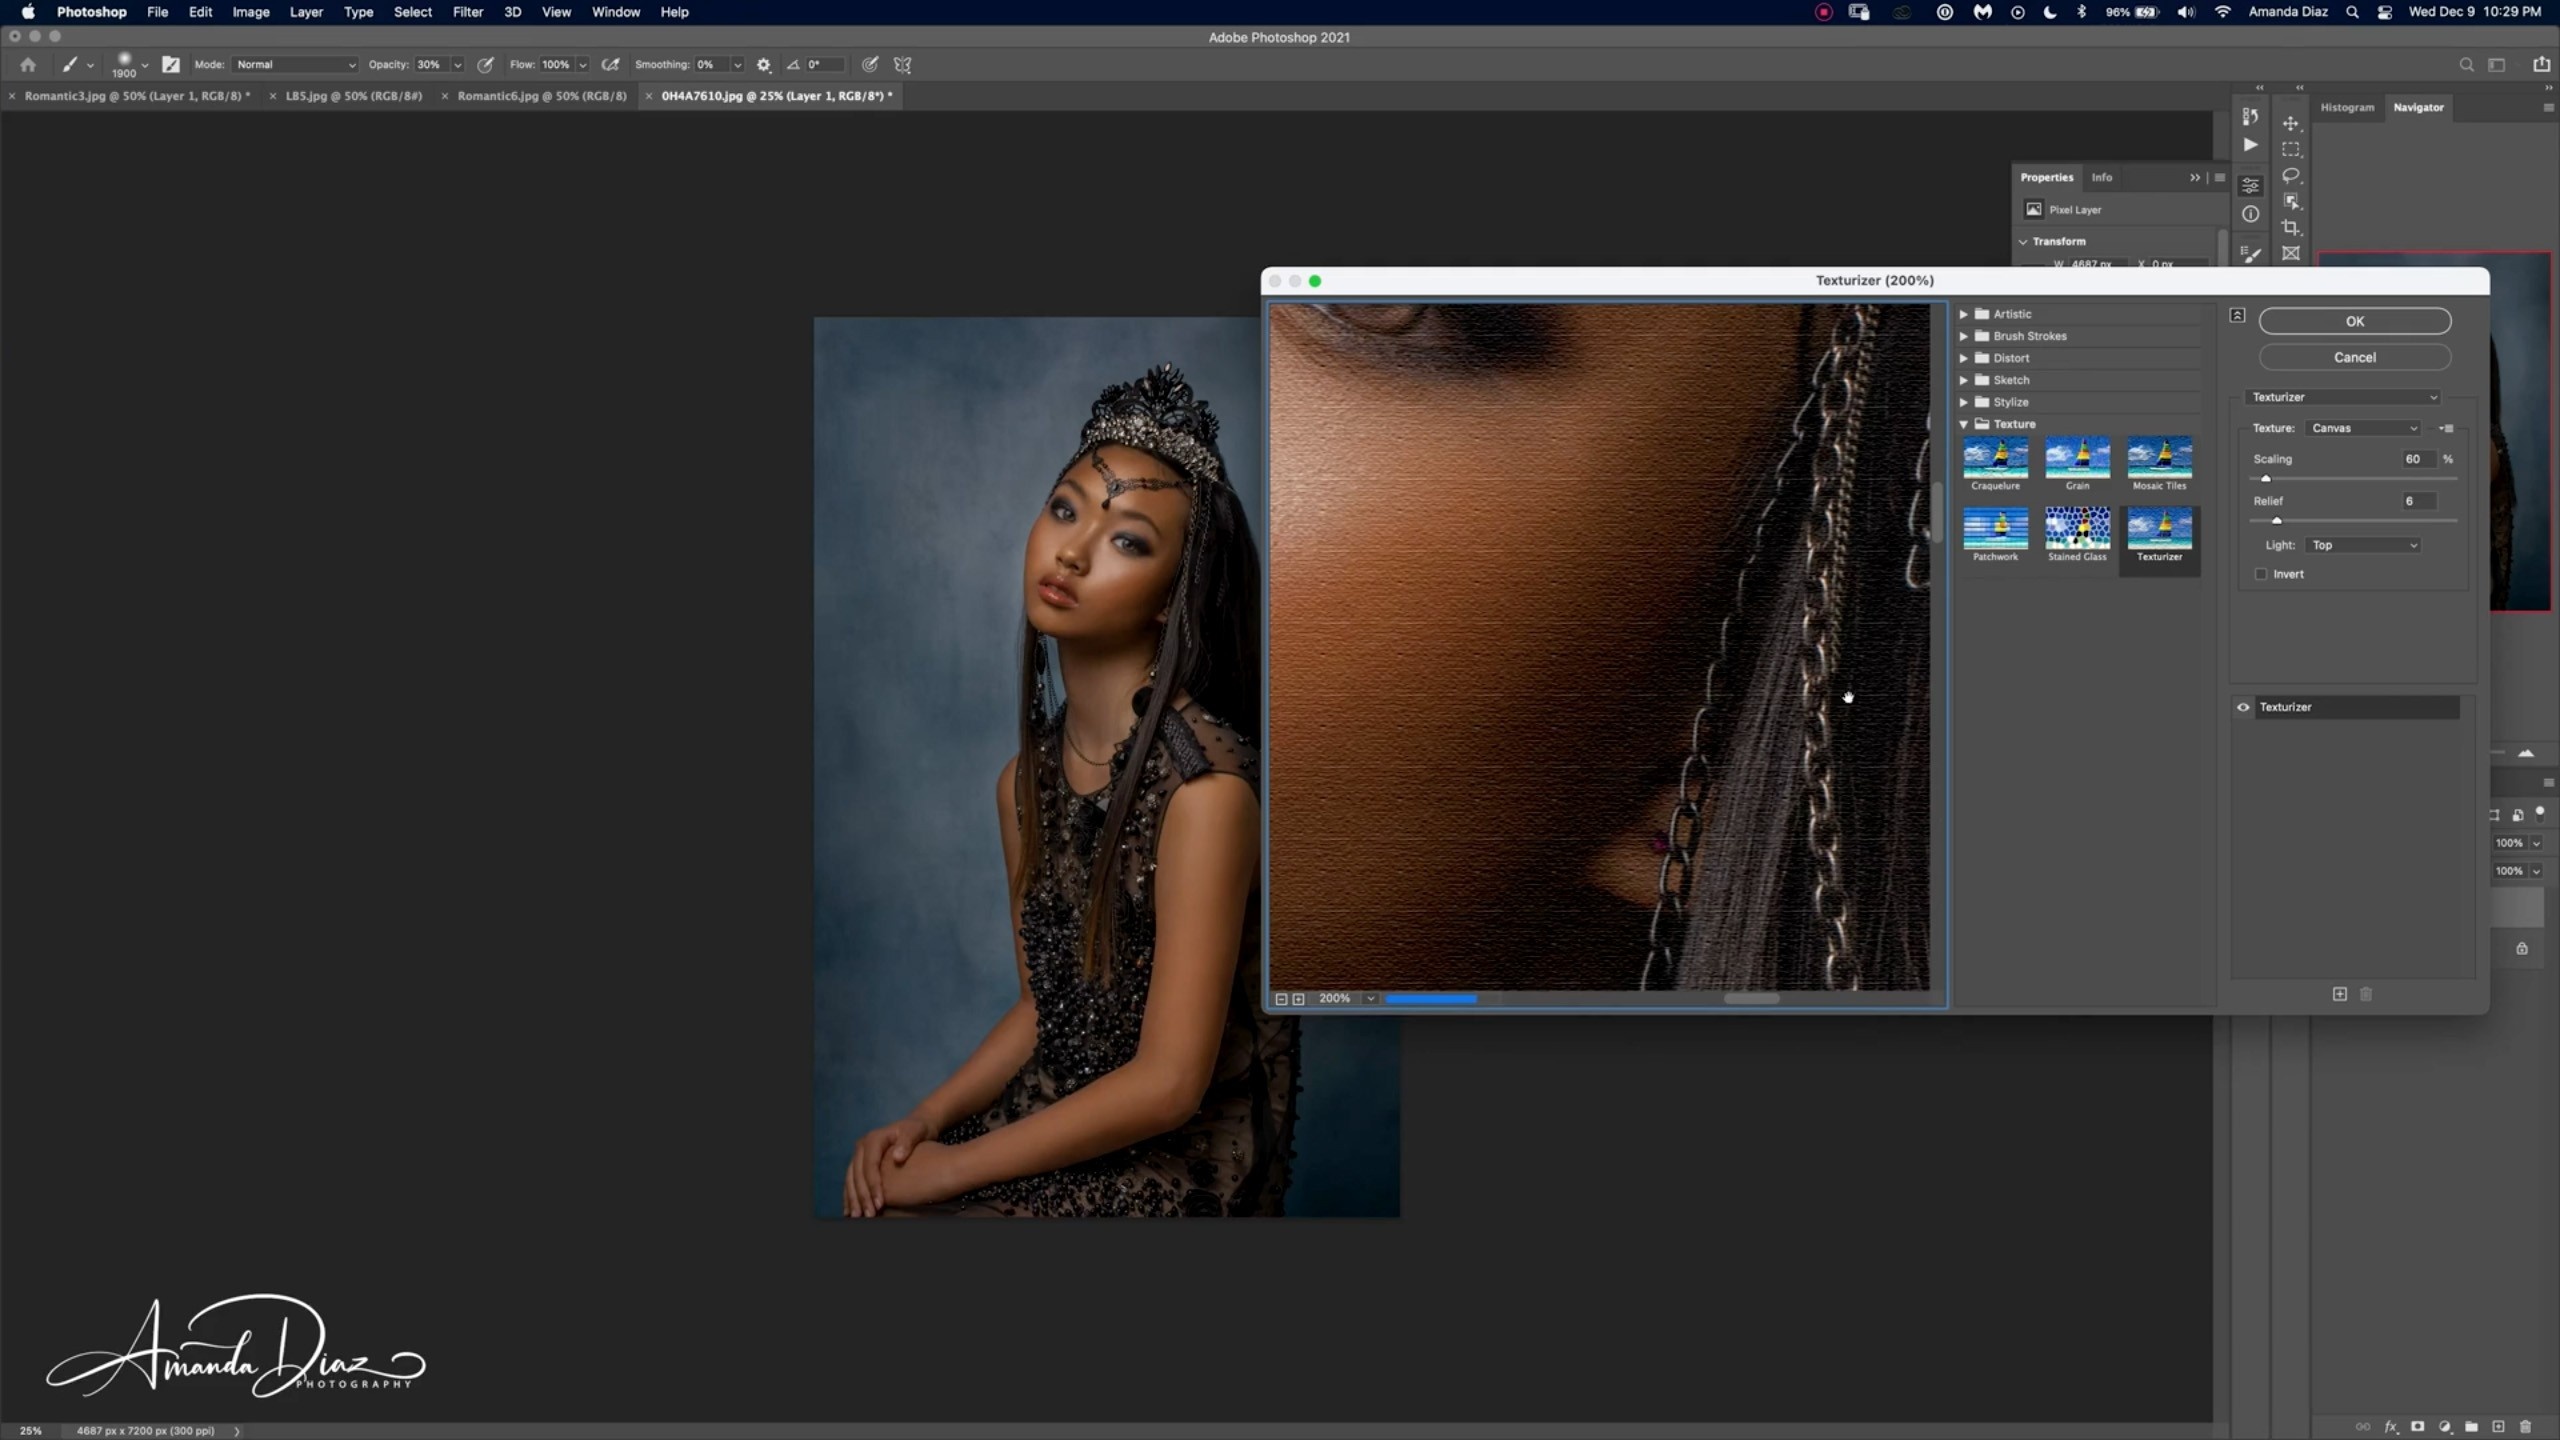
Task: Hide the Texturizer effect layer
Action: (2243, 707)
